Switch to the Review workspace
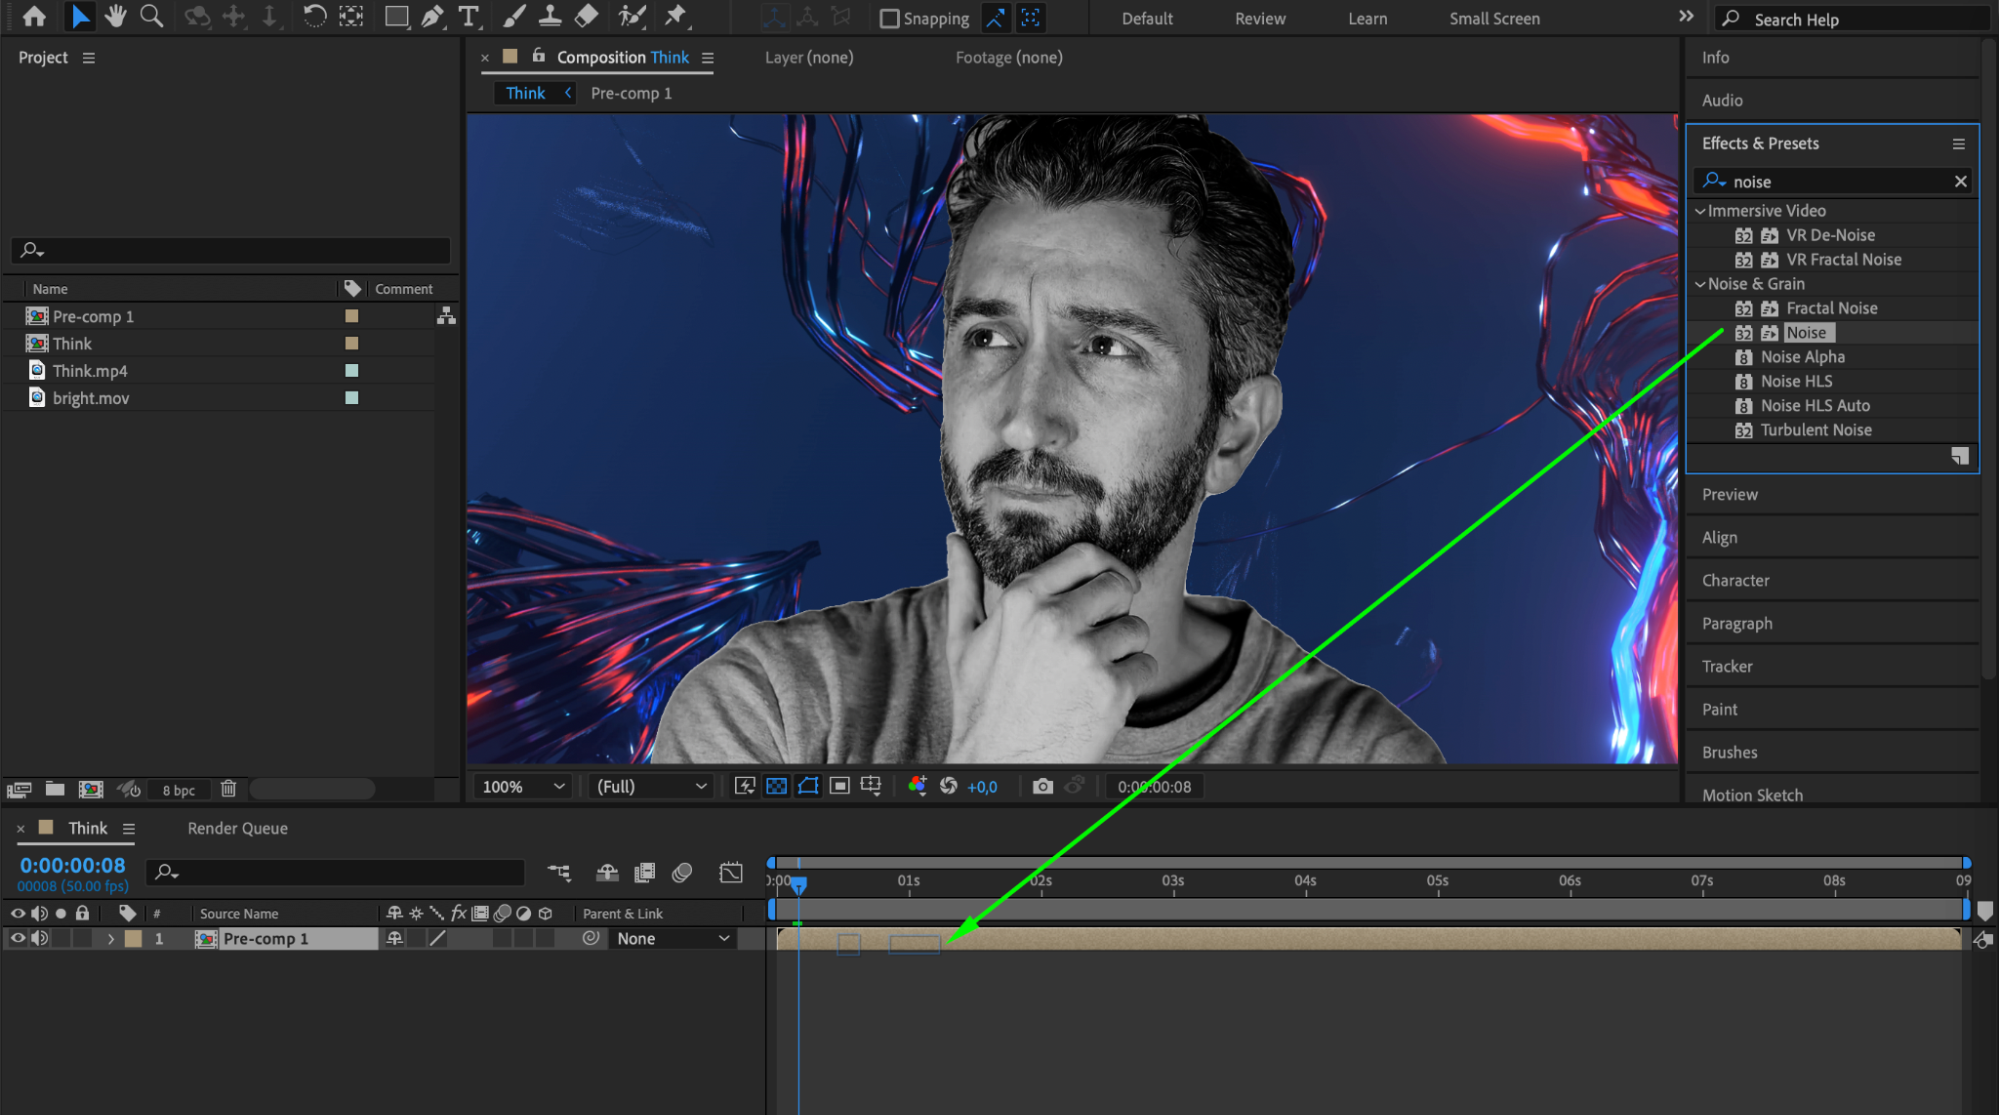Screen dimensions: 1999x1115 (1260, 18)
